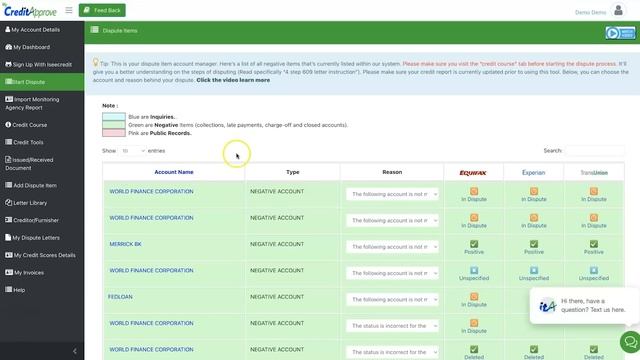Image resolution: width=640 pixels, height=360 pixels.
Task: Click Equifax In Dispute icon, second World Finance row
Action: click(x=474, y=218)
